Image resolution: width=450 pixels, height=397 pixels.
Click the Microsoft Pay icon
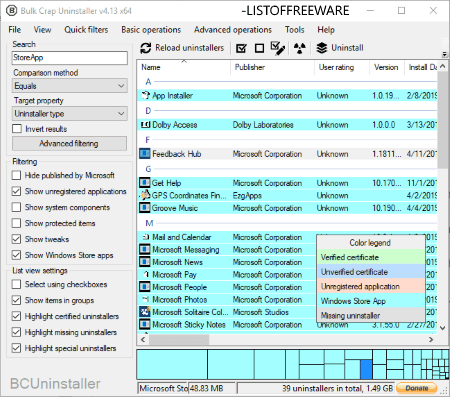(146, 274)
